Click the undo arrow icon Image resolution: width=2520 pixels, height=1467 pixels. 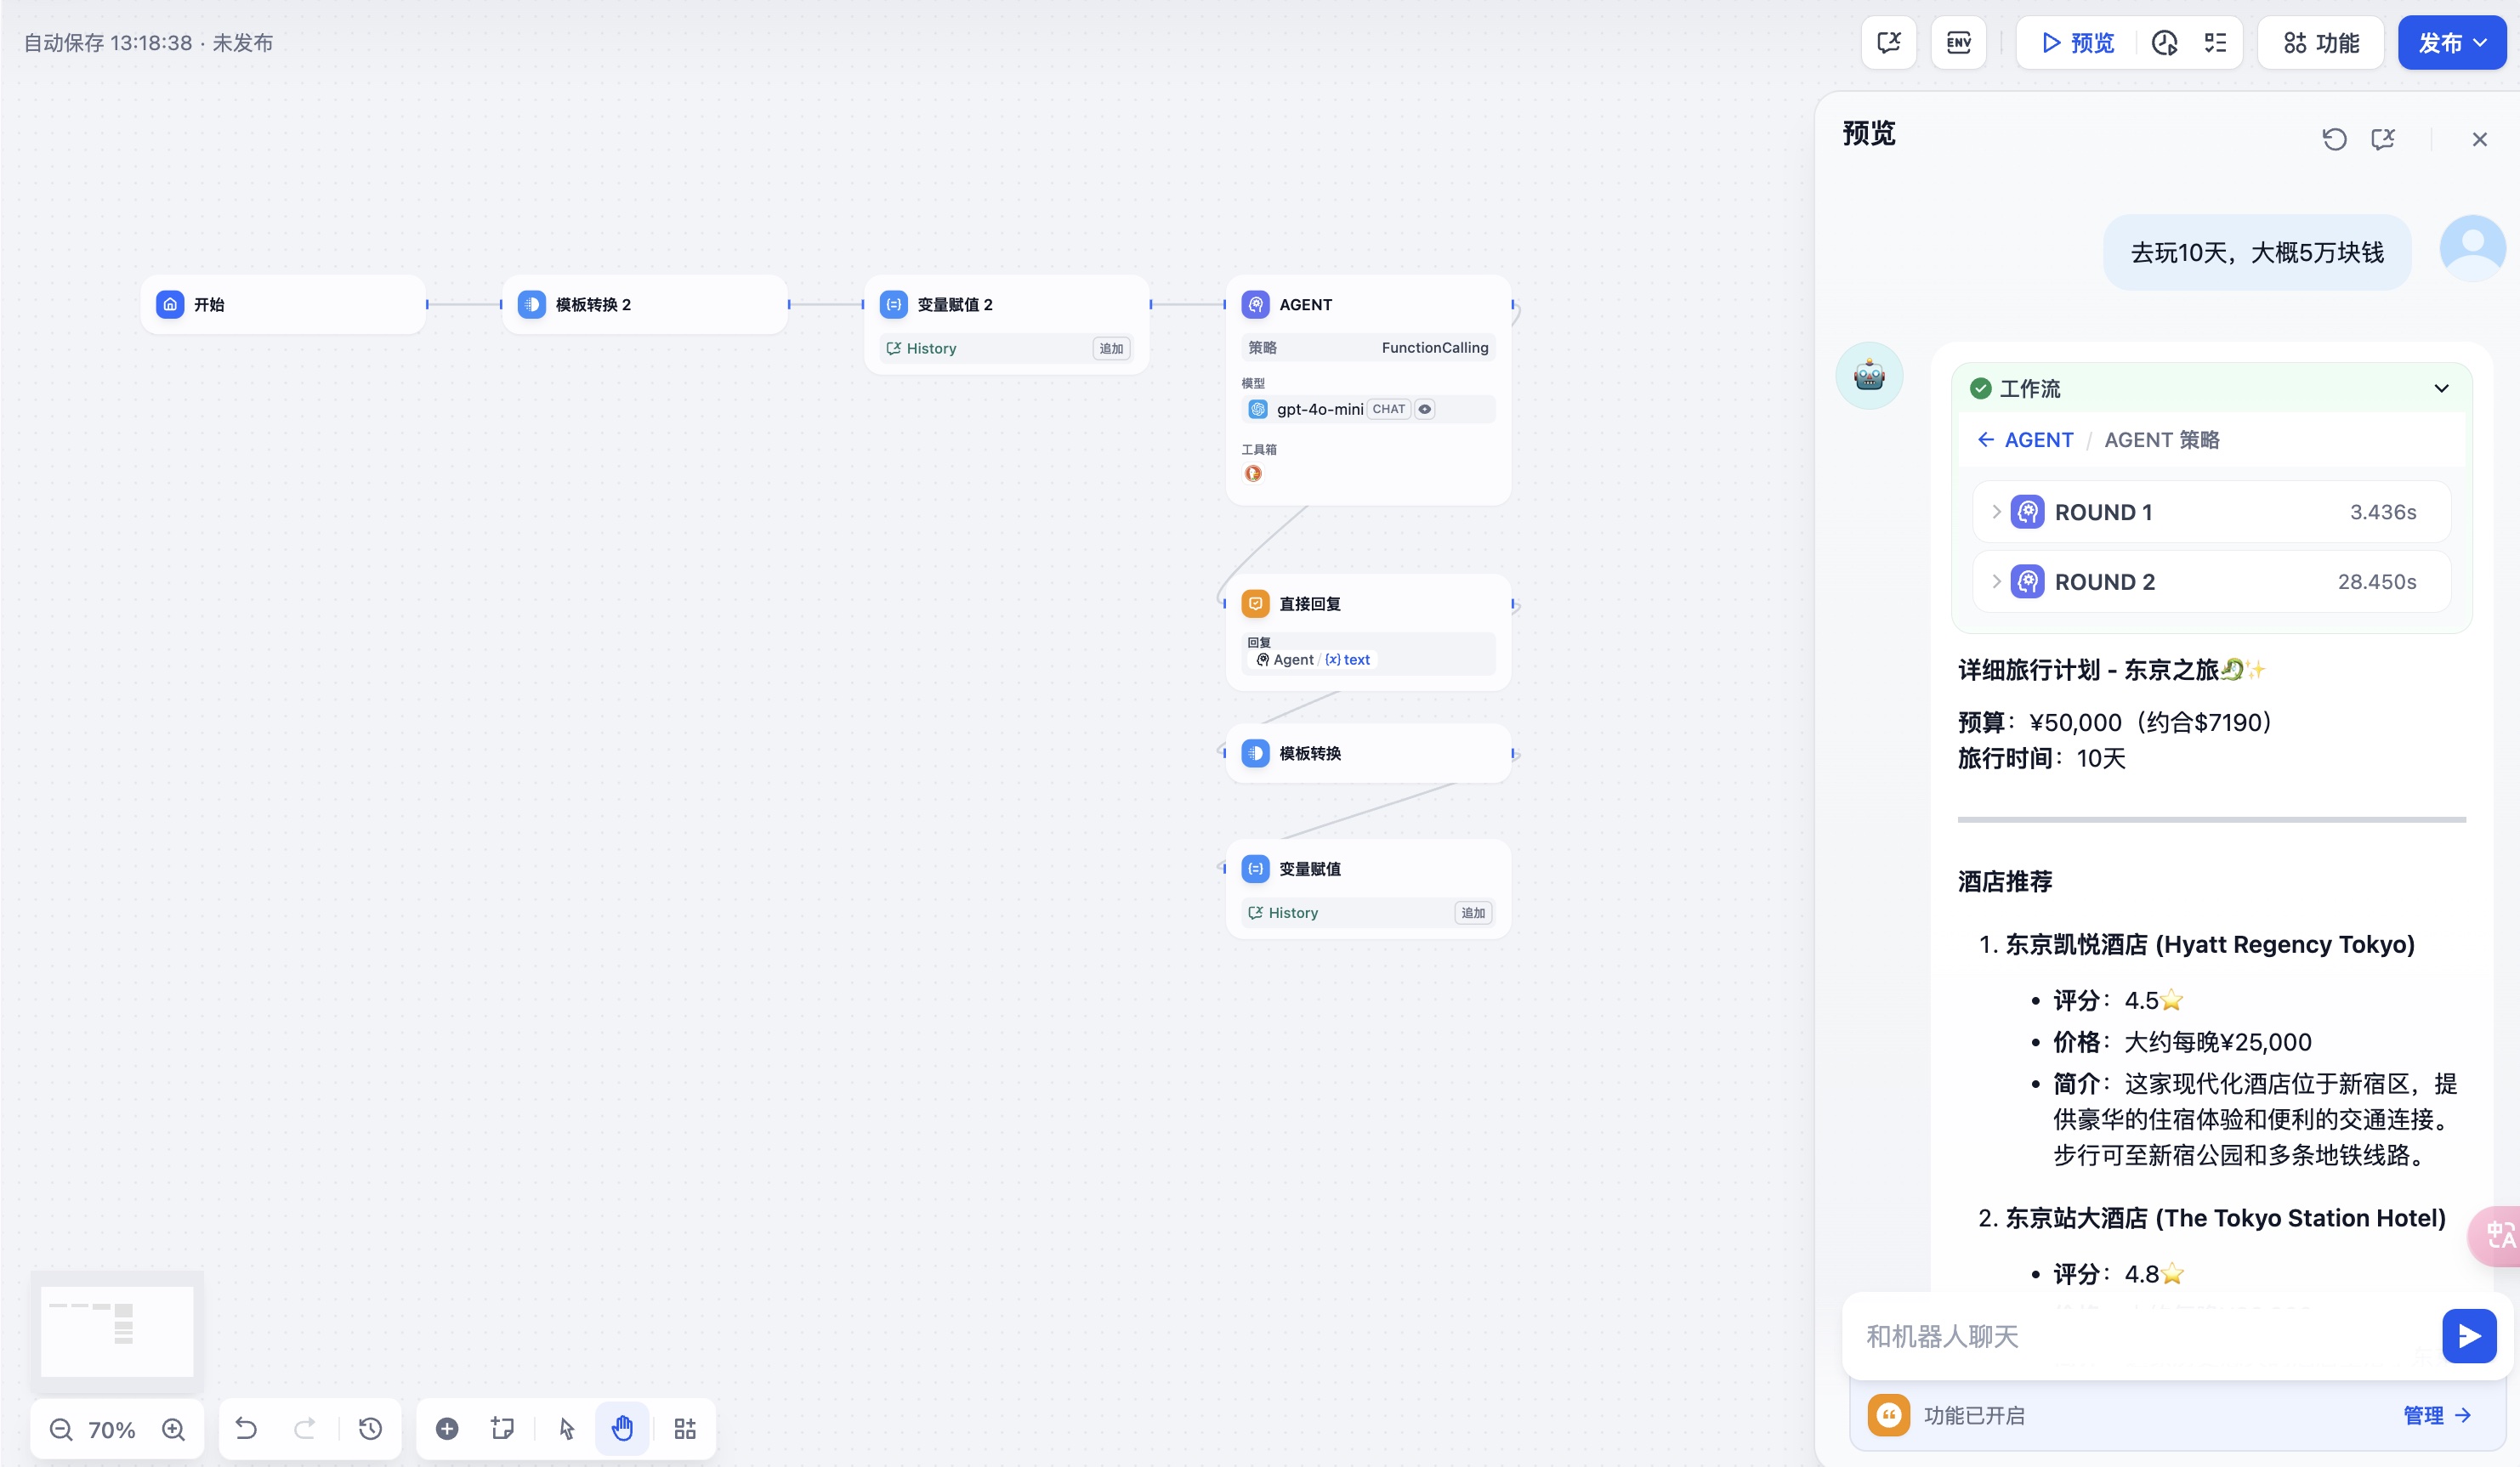pyautogui.click(x=246, y=1428)
